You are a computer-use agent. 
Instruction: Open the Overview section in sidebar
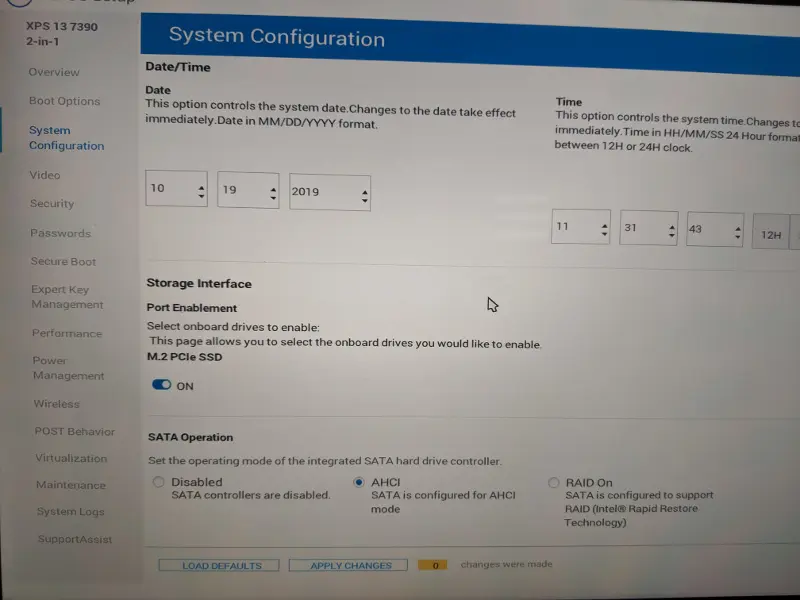coord(54,72)
